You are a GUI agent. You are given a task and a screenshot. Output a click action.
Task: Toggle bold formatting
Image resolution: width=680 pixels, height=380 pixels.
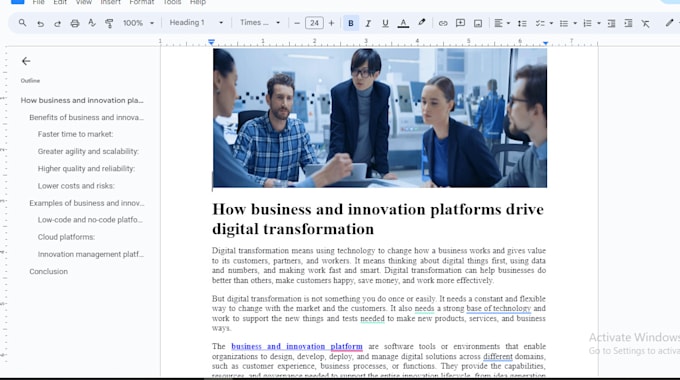click(x=351, y=23)
